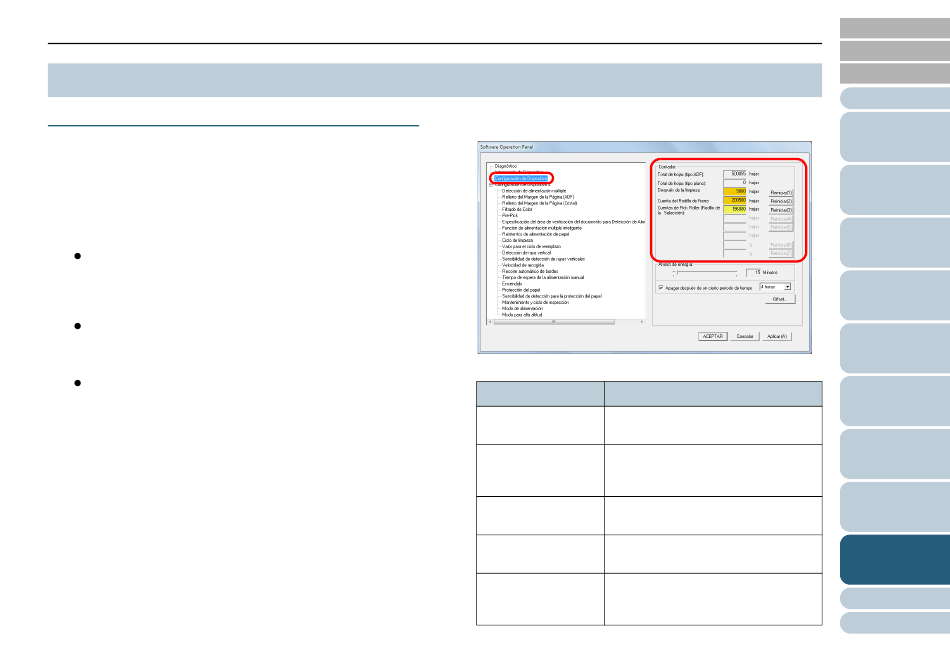Click Reiniciar(2) button for Rodillo de Freno

point(781,200)
